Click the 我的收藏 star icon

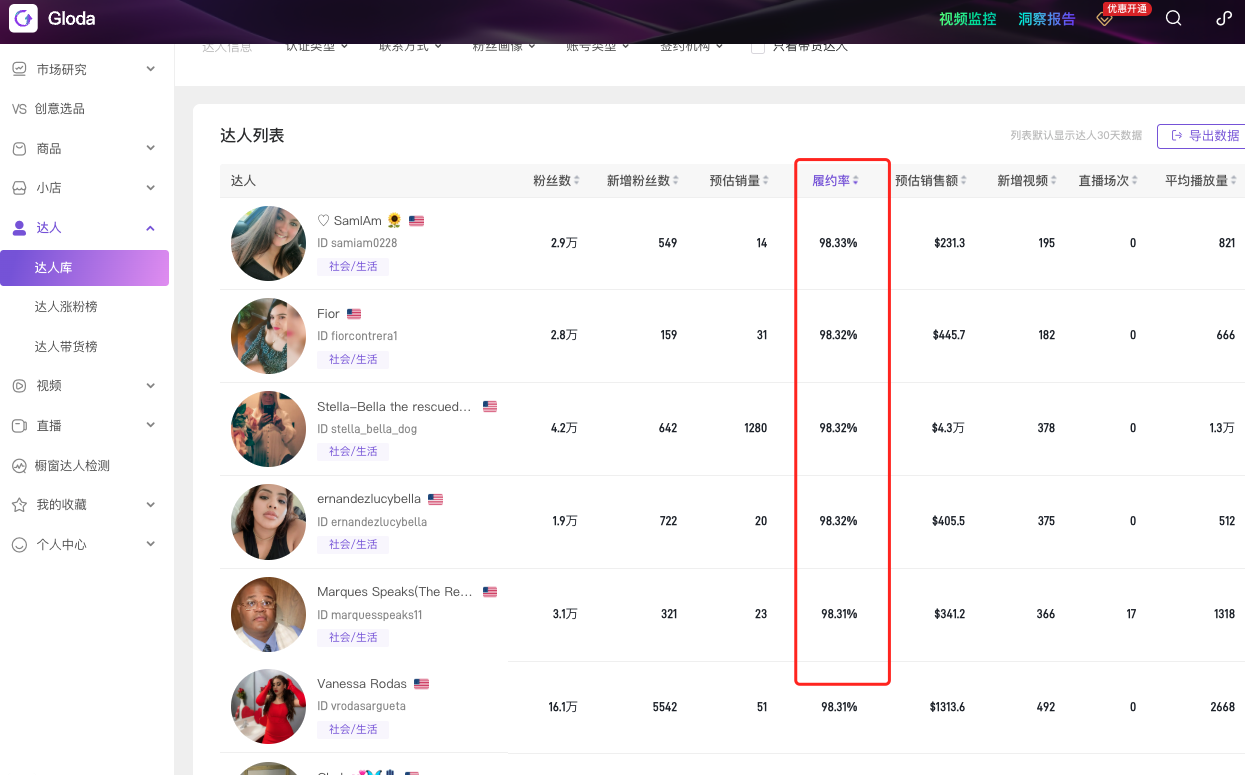pyautogui.click(x=19, y=505)
